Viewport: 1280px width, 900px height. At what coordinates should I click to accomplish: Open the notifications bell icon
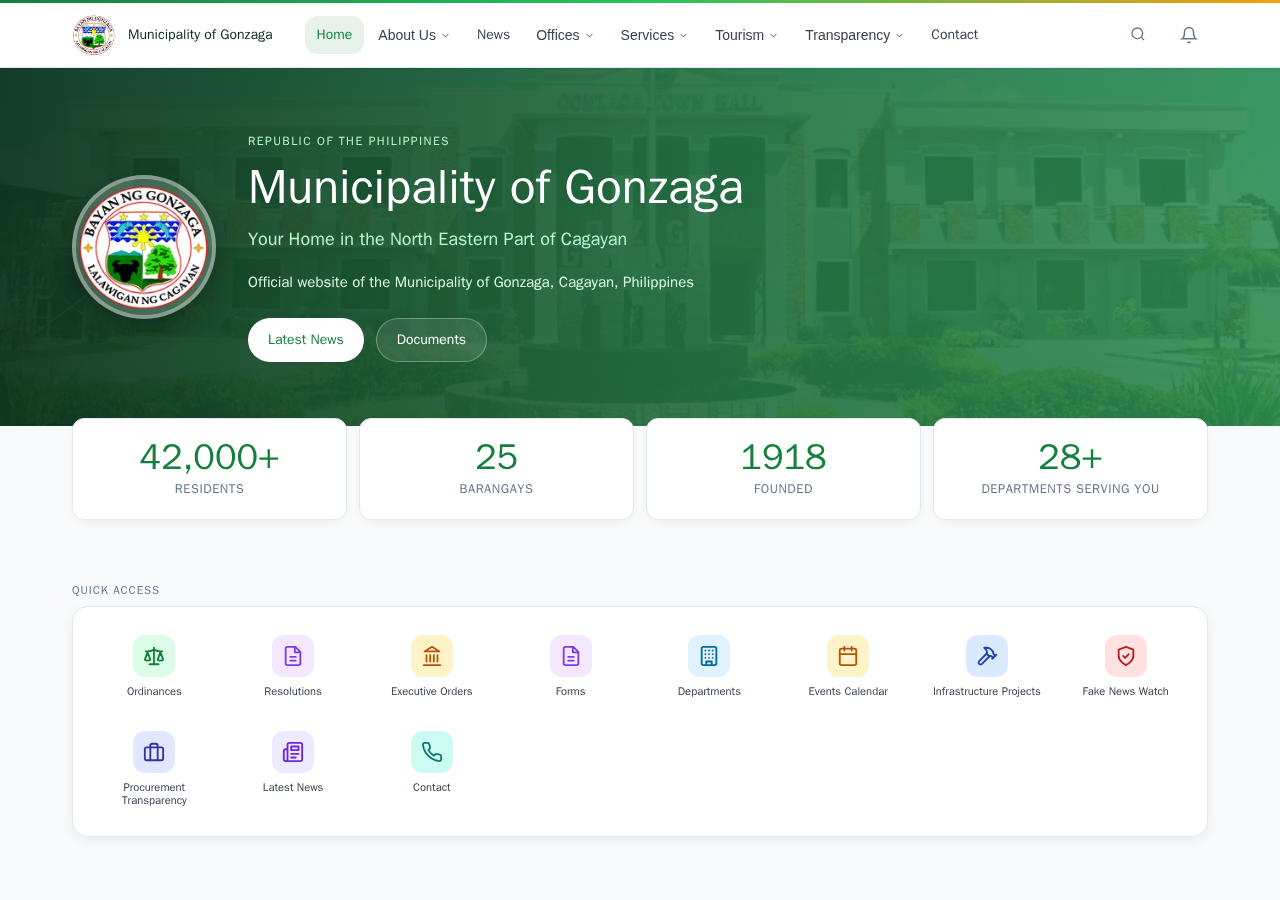1189,34
